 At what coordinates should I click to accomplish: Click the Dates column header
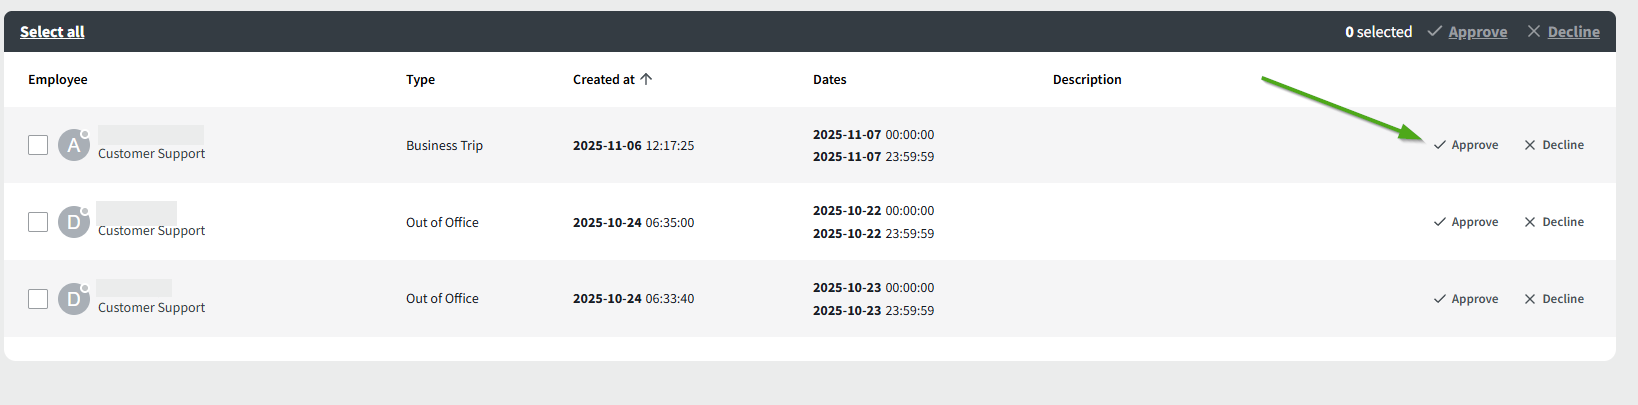(x=829, y=80)
